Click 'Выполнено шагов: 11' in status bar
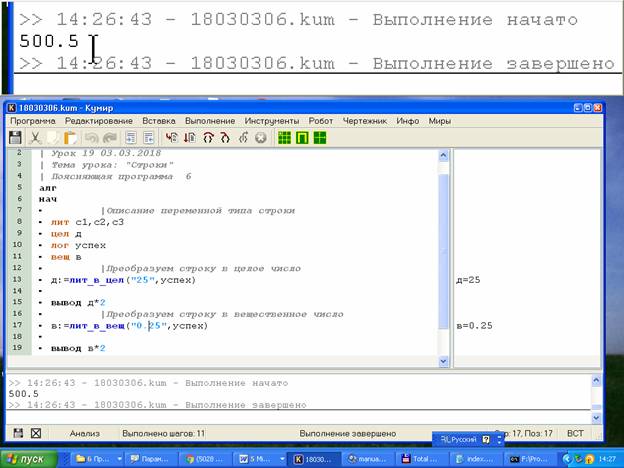The image size is (624, 468). pos(164,433)
